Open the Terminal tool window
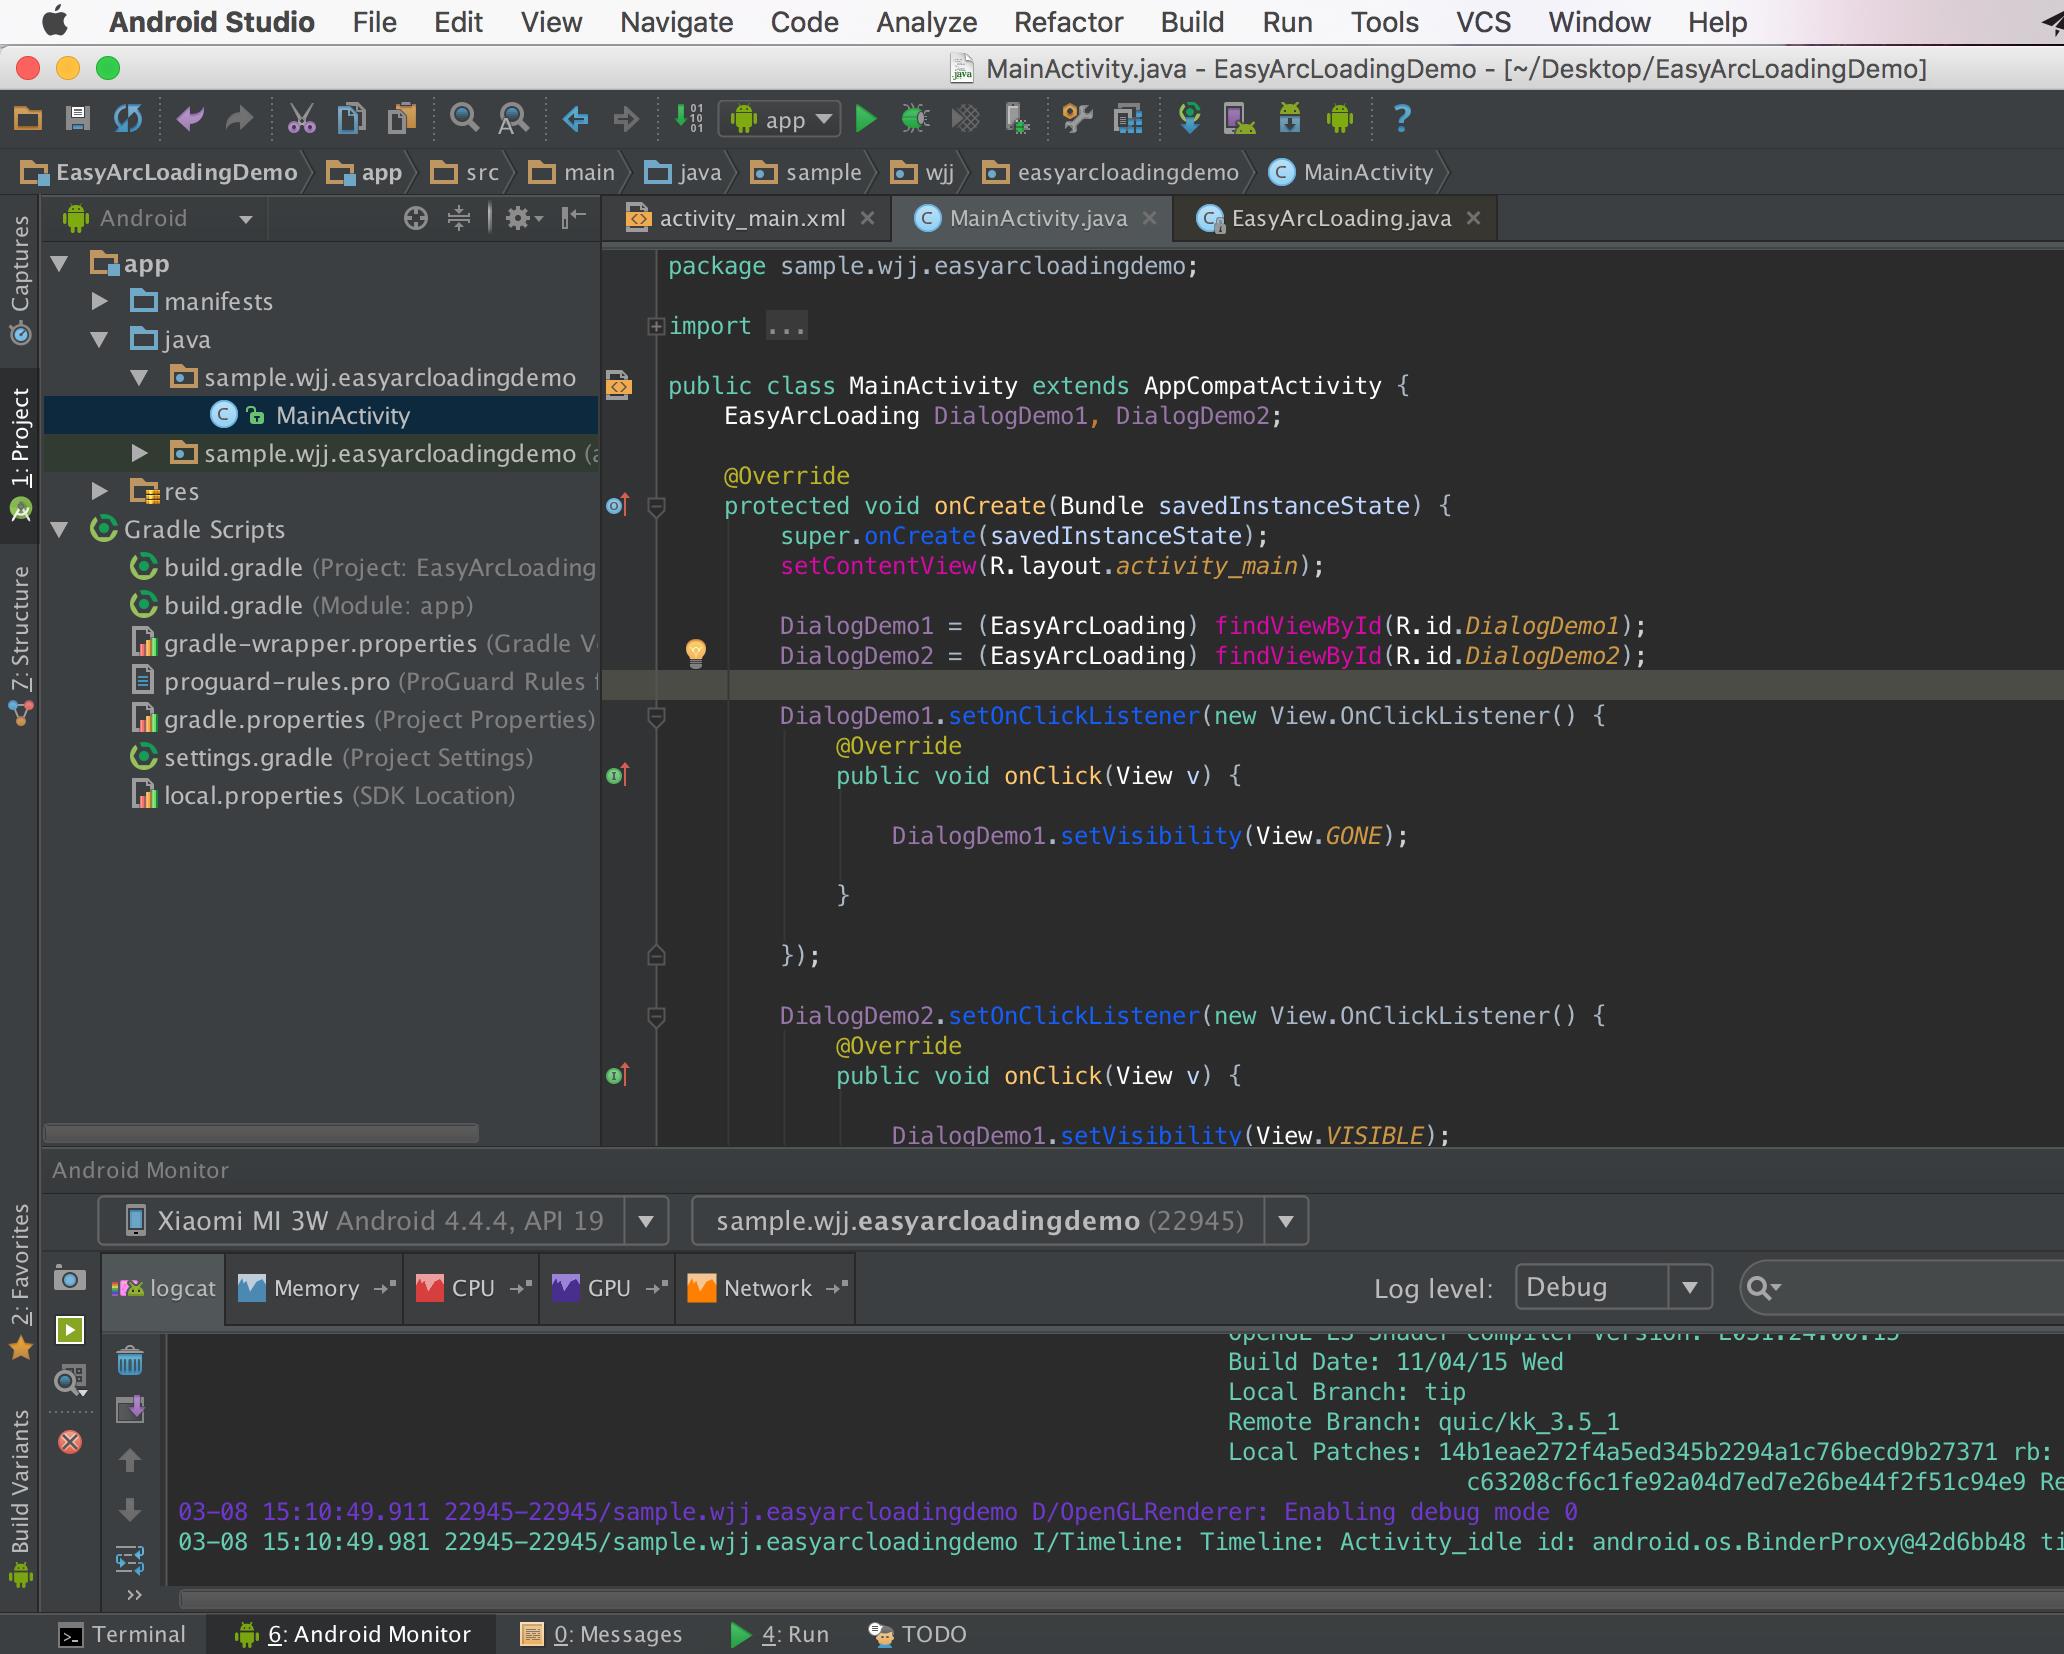 pos(122,1634)
